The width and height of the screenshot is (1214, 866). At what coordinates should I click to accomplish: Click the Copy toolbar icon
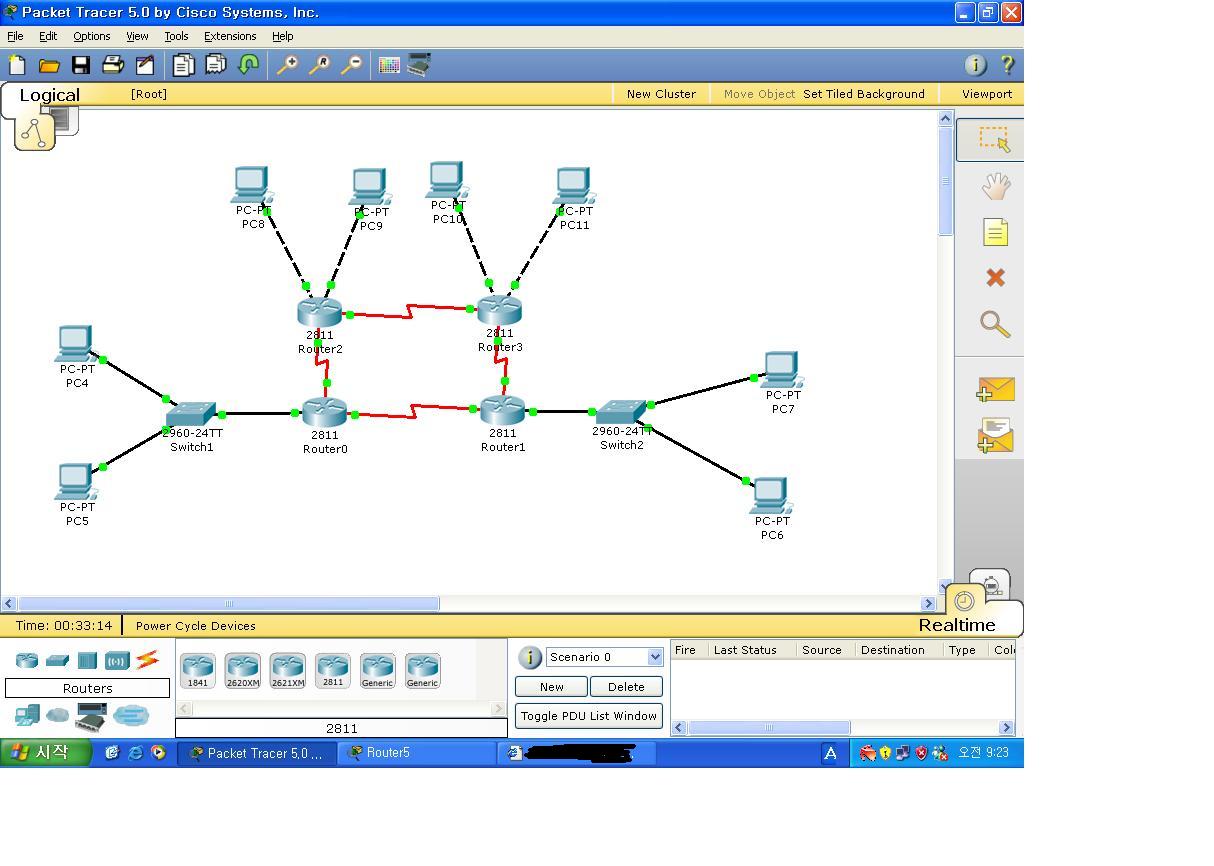click(x=183, y=65)
